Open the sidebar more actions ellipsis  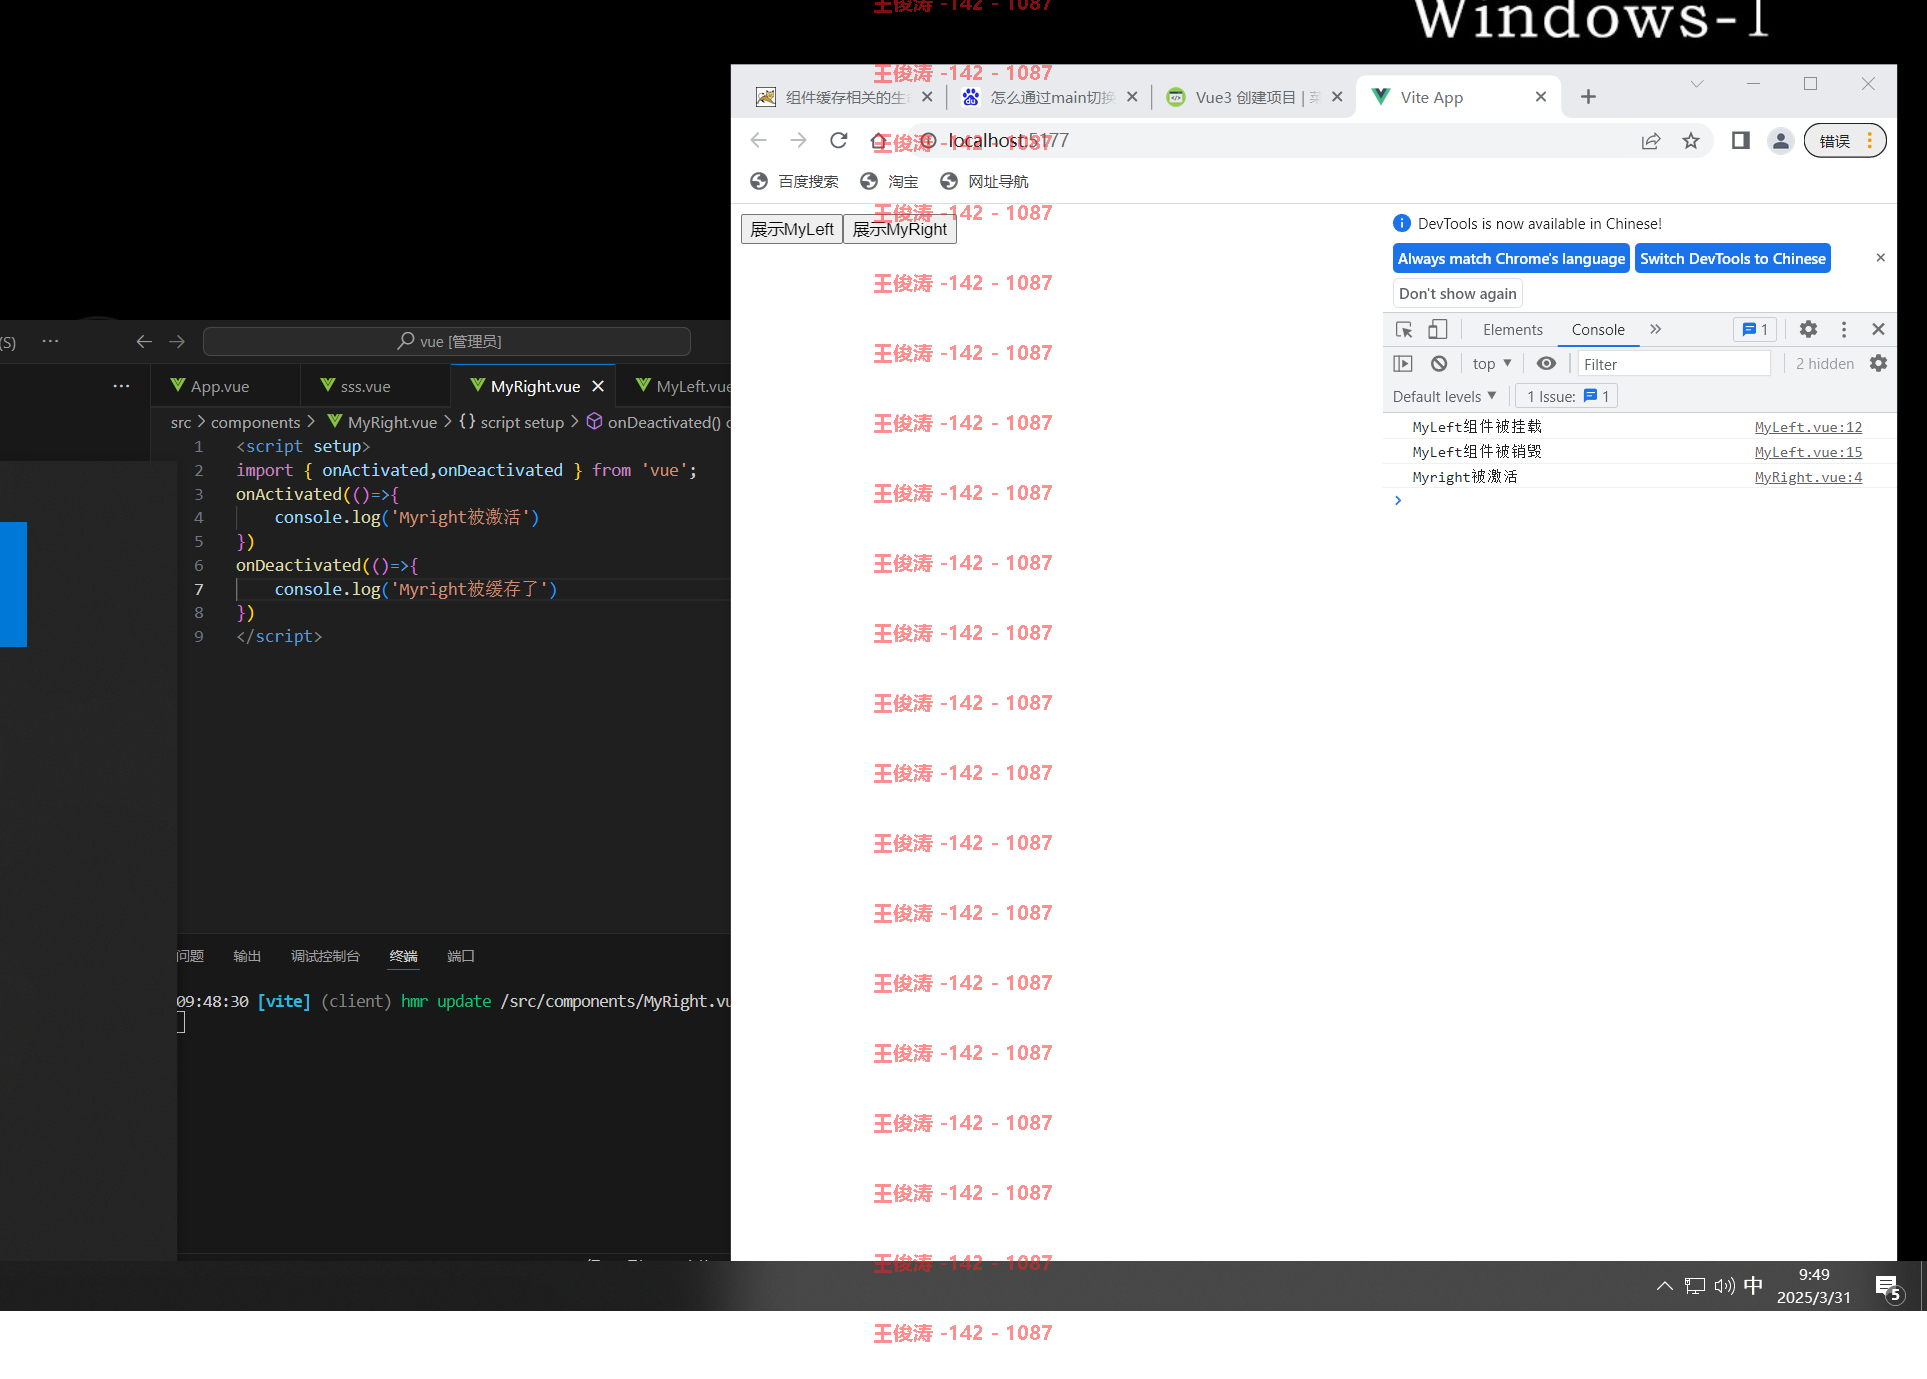pyautogui.click(x=121, y=386)
